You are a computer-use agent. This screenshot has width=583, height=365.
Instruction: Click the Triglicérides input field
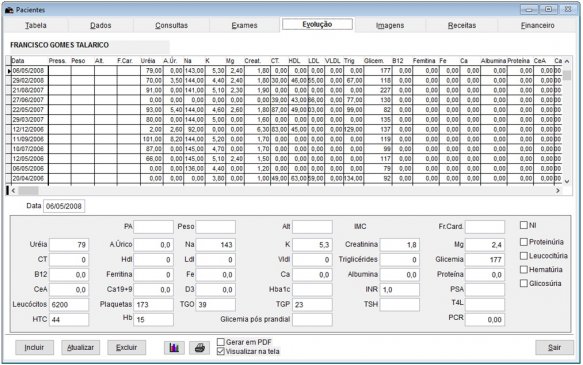(400, 260)
